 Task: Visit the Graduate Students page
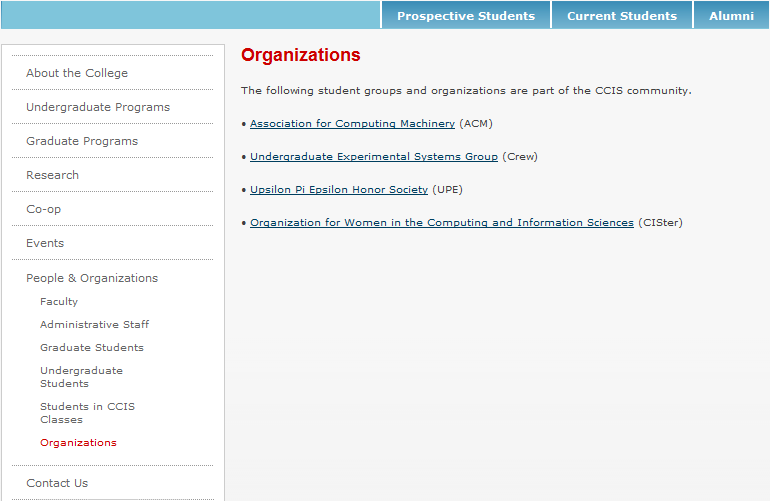point(92,348)
